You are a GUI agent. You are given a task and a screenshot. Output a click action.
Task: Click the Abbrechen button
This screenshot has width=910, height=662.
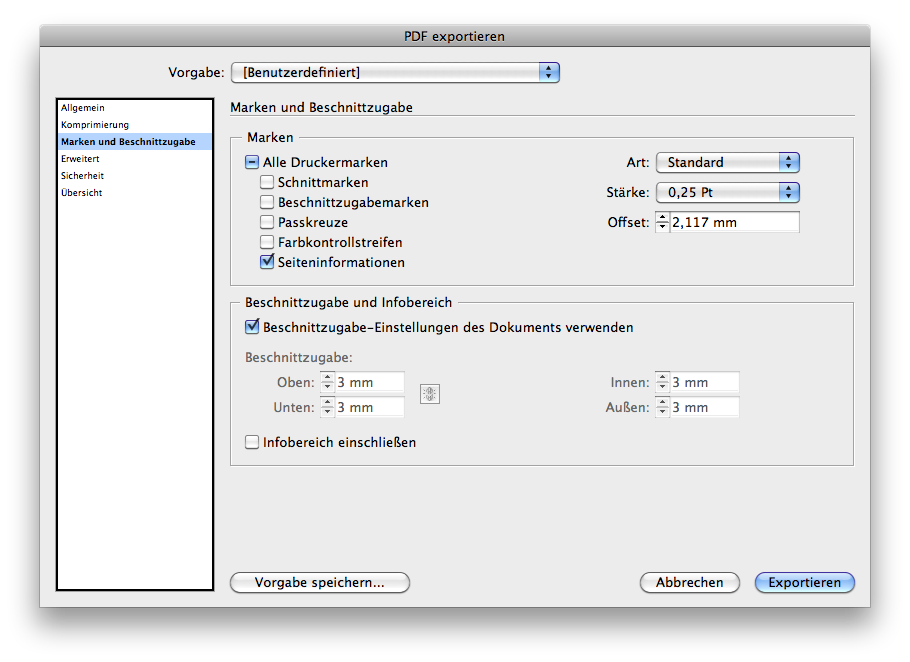pyautogui.click(x=689, y=583)
